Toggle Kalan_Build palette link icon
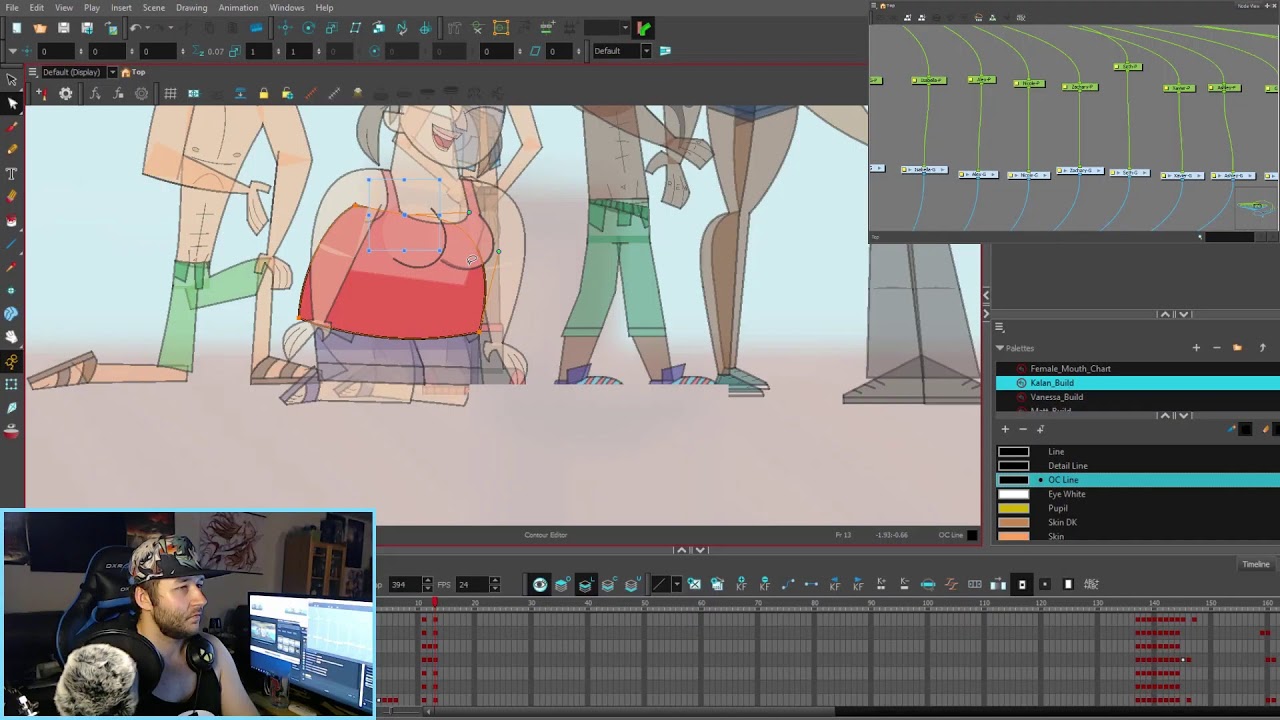Screen dimensions: 1280x720 pos(1021,383)
